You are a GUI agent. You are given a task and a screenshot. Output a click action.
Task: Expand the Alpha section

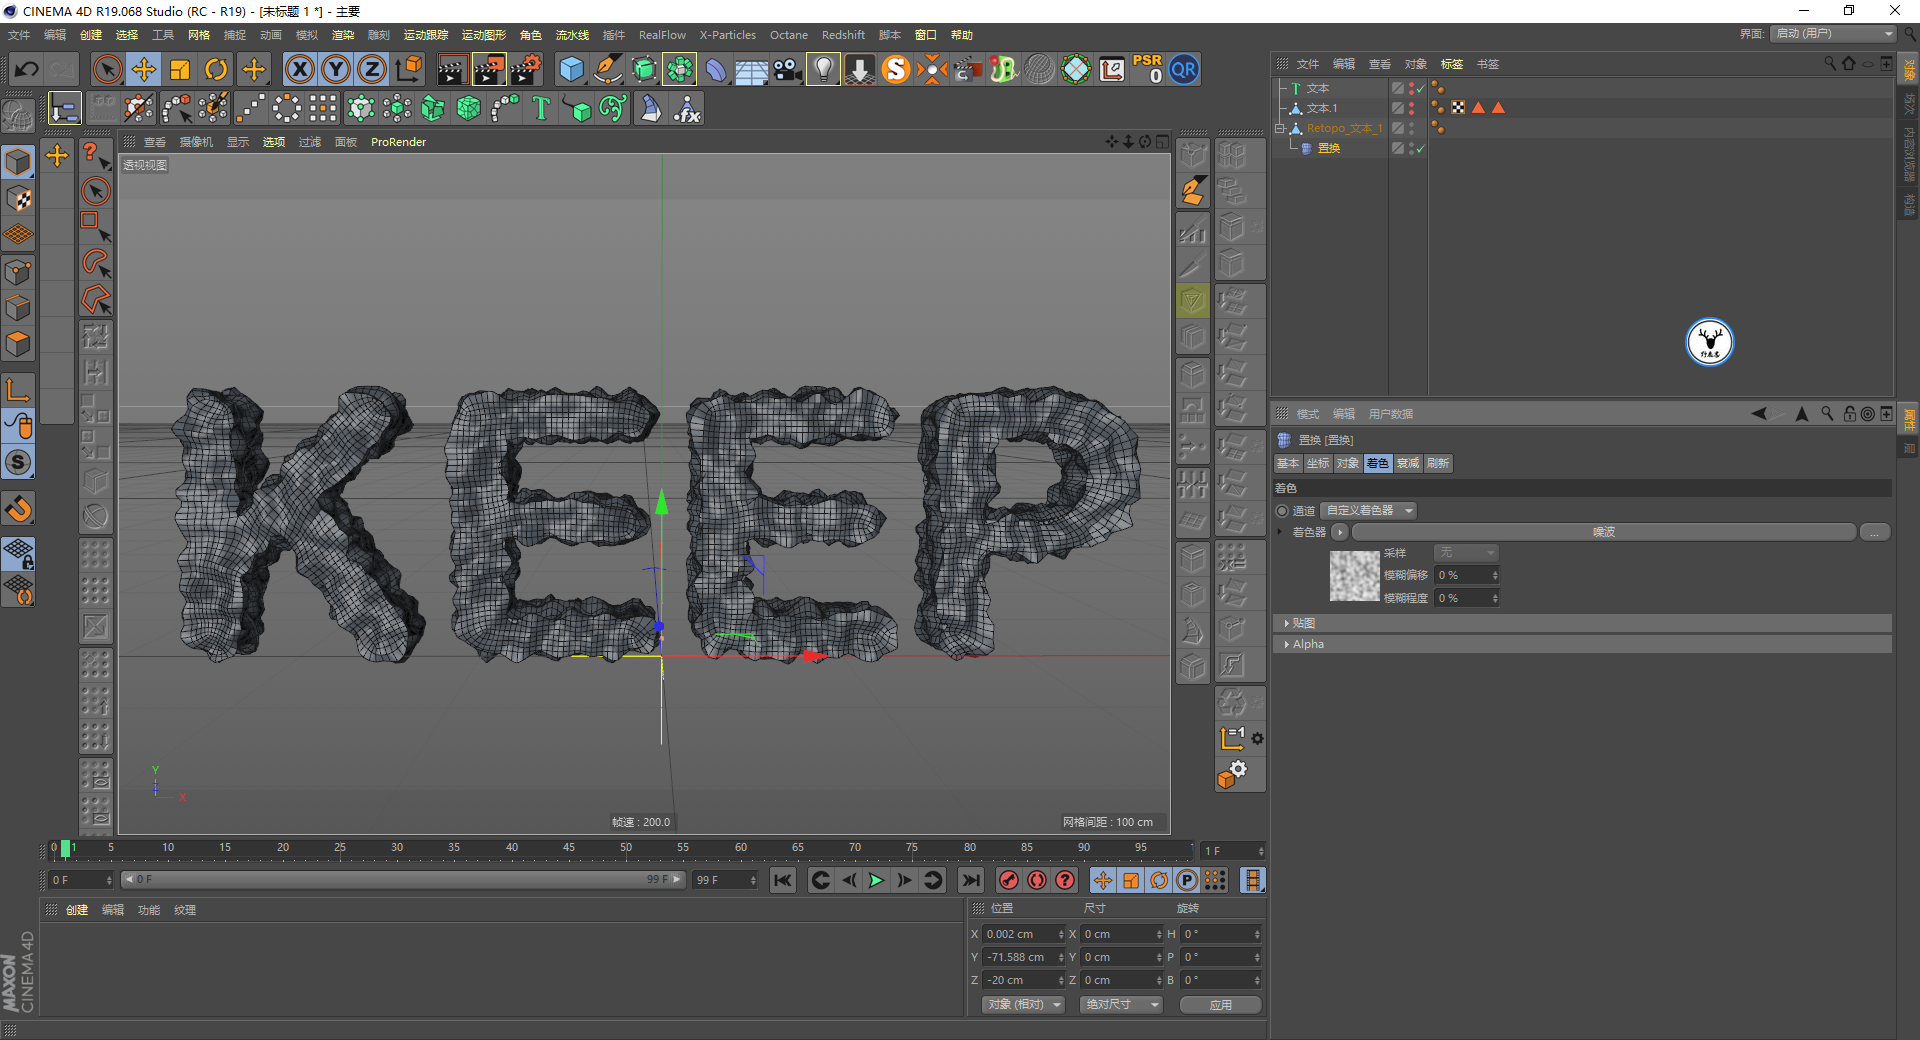tap(1307, 644)
